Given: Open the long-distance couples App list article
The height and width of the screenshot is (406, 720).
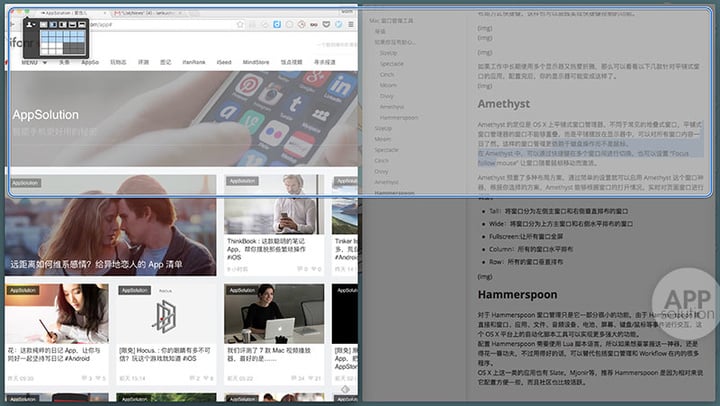Looking at the screenshot, I should pyautogui.click(x=96, y=265).
